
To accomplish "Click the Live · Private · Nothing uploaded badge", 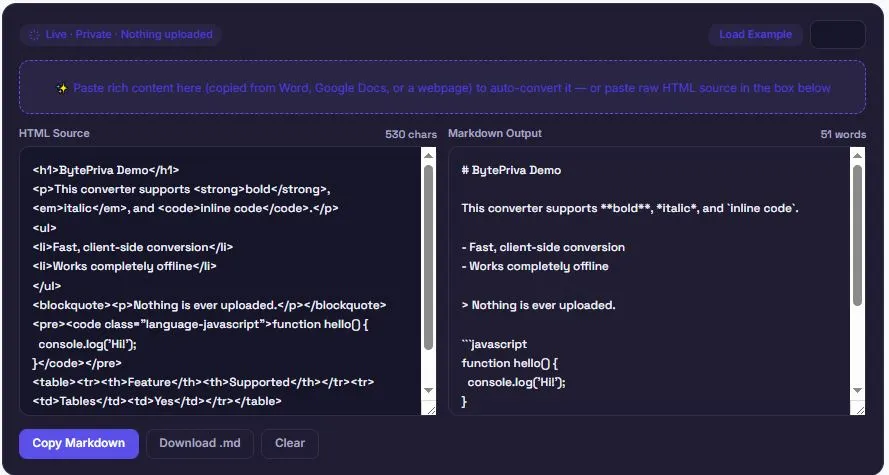I will coord(120,35).
